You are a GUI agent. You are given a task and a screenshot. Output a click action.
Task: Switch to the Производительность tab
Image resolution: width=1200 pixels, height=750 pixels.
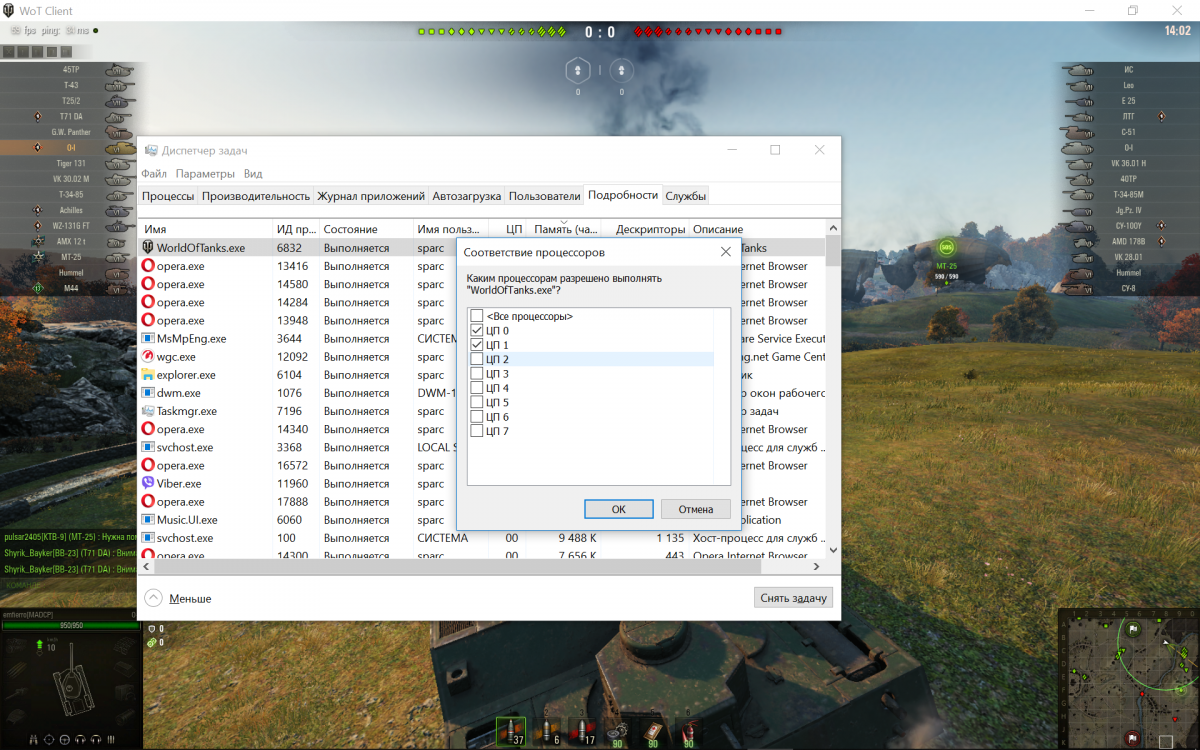(256, 196)
